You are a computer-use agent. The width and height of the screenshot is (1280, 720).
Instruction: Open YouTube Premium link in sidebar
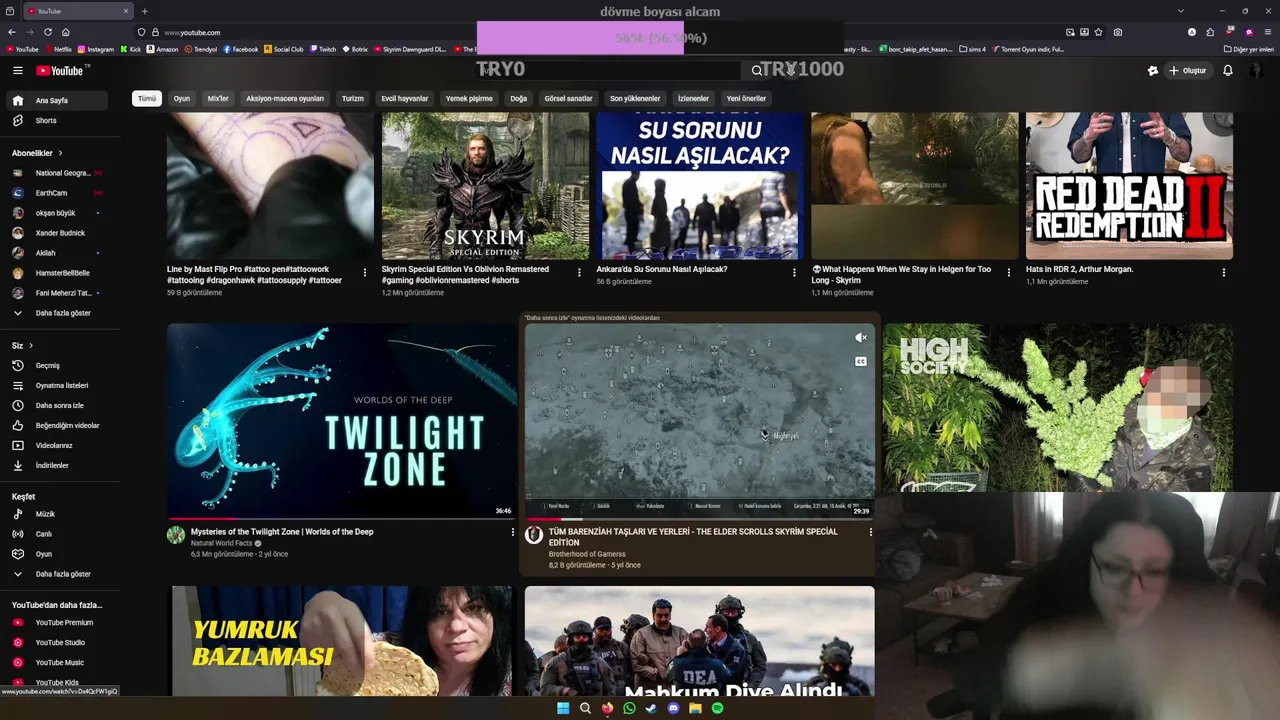[x=56, y=623]
